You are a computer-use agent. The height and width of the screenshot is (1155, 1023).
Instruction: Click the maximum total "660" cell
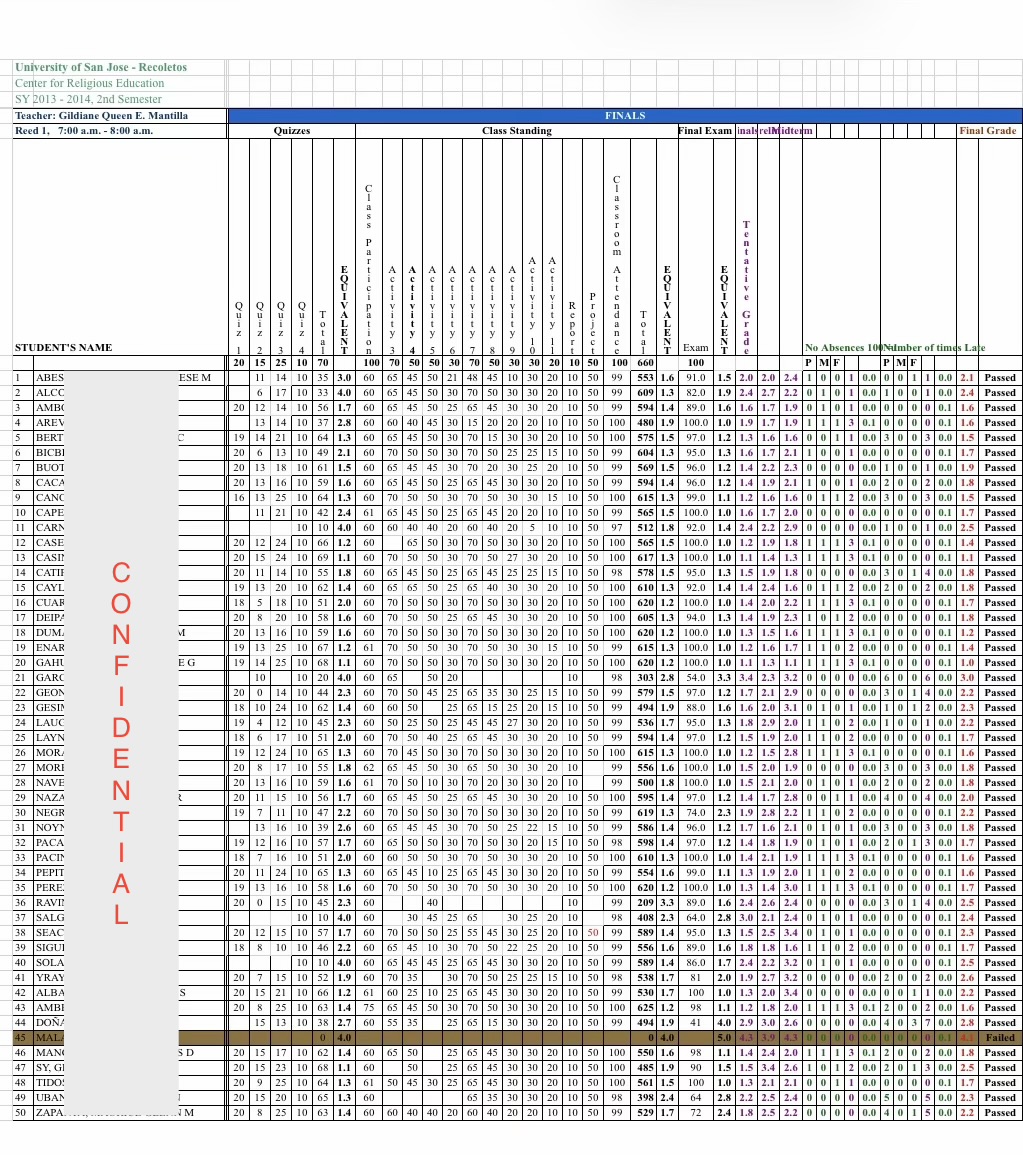pos(645,362)
